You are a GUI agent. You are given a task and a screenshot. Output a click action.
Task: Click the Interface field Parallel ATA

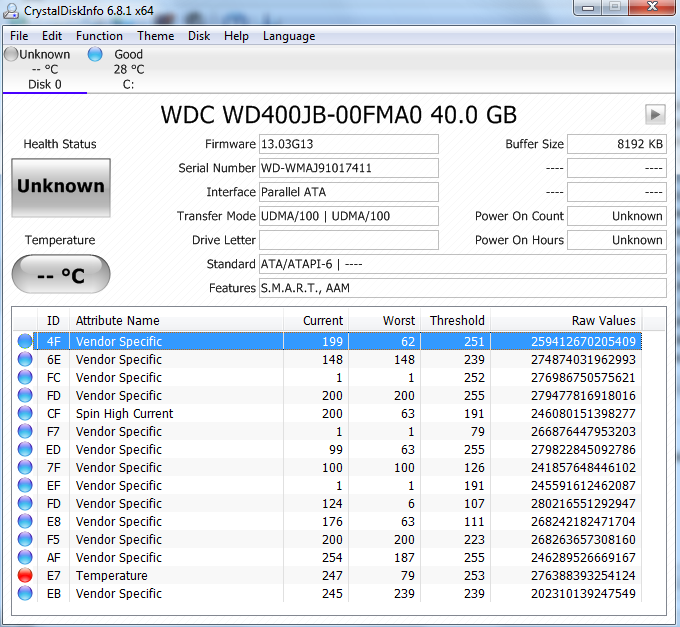click(x=349, y=192)
